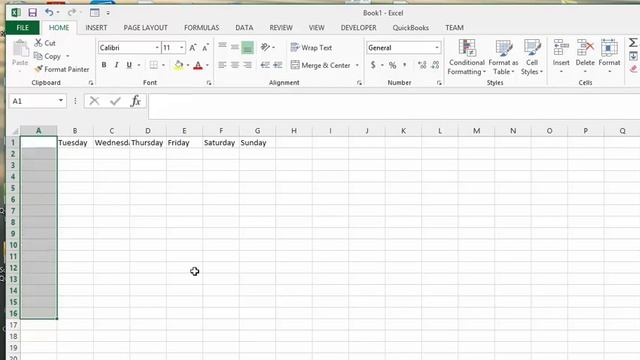Open the Calibri font name dropdown
The width and height of the screenshot is (640, 360).
coord(157,48)
